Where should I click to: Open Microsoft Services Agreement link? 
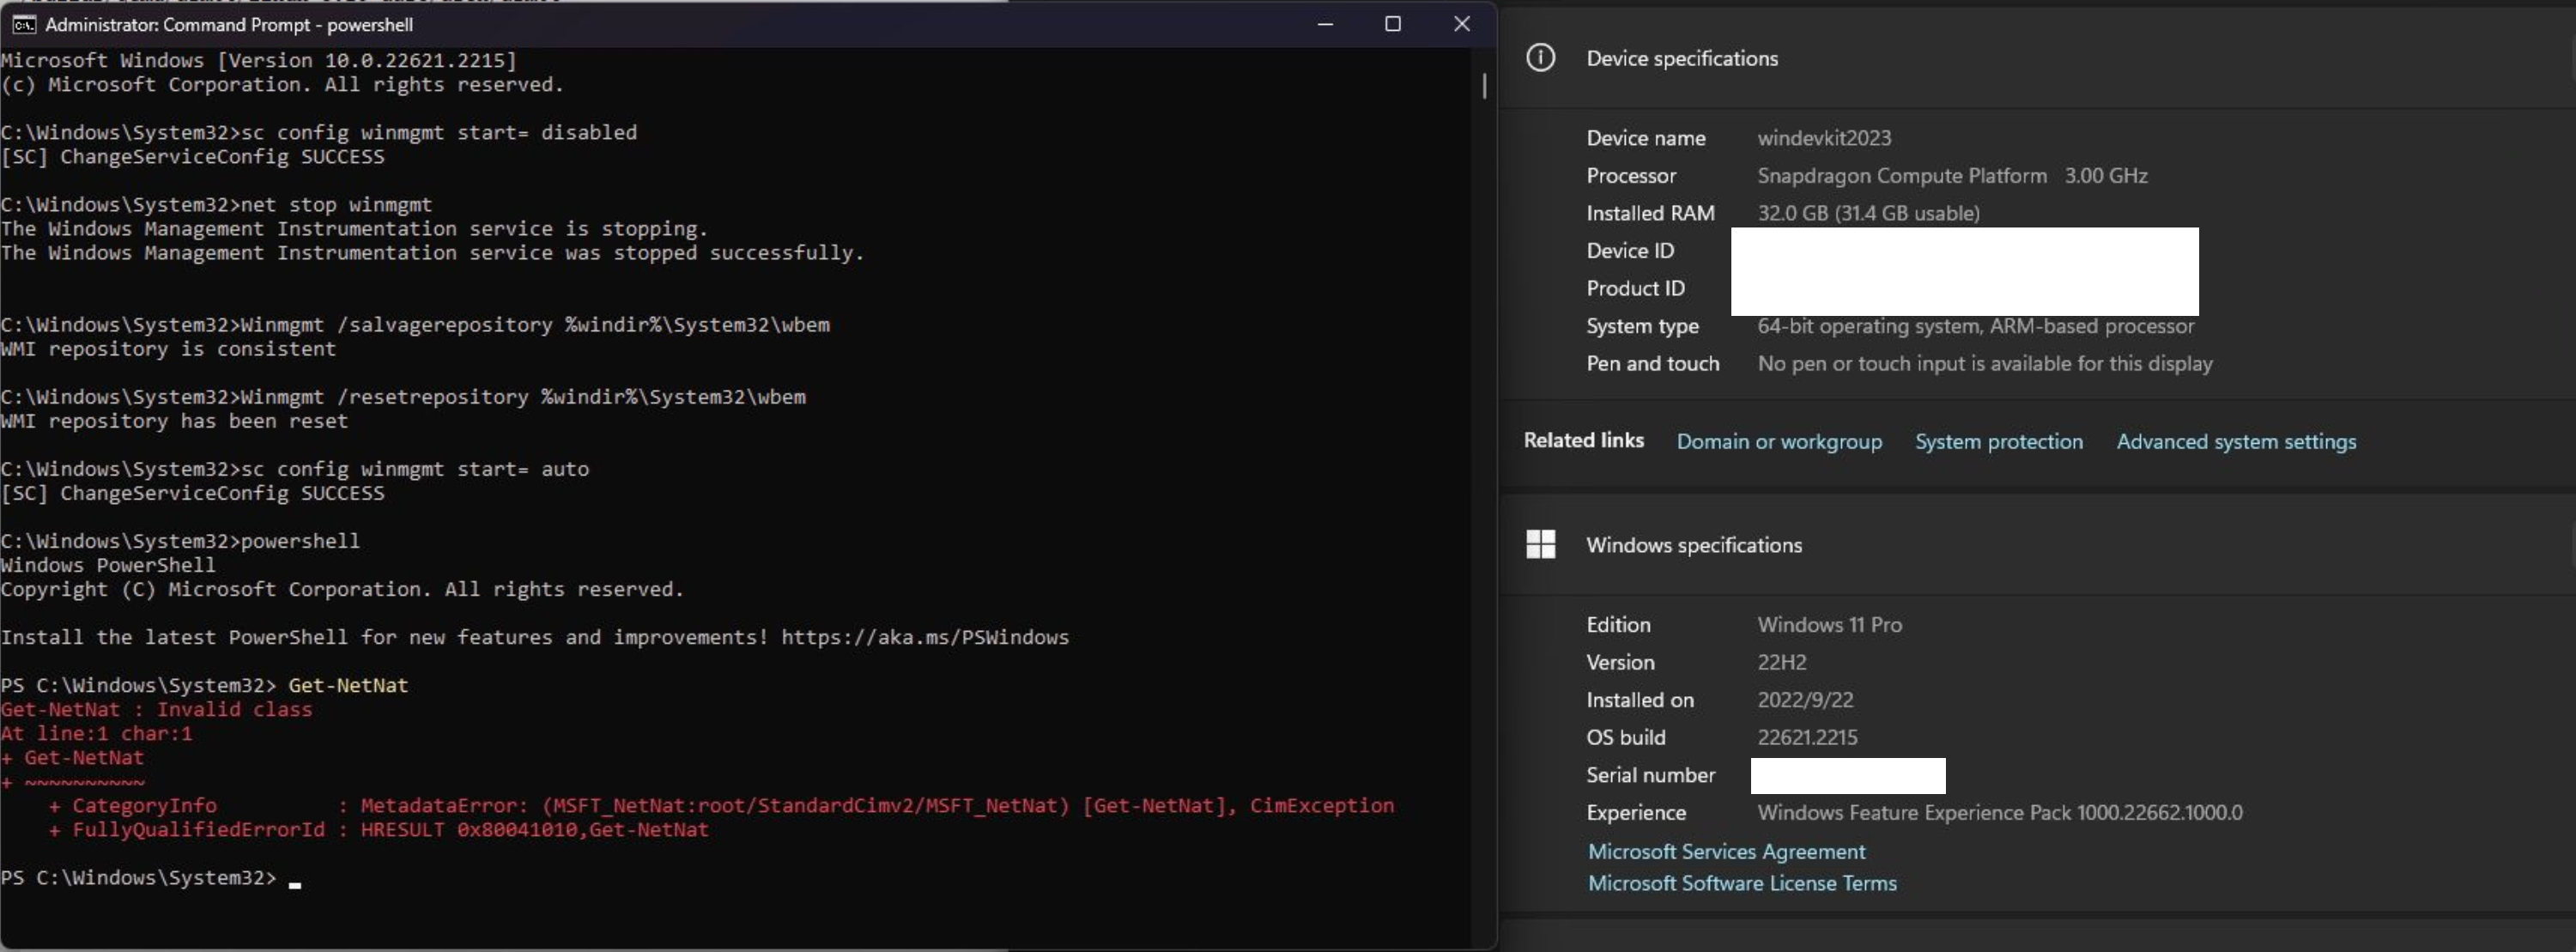1726,851
